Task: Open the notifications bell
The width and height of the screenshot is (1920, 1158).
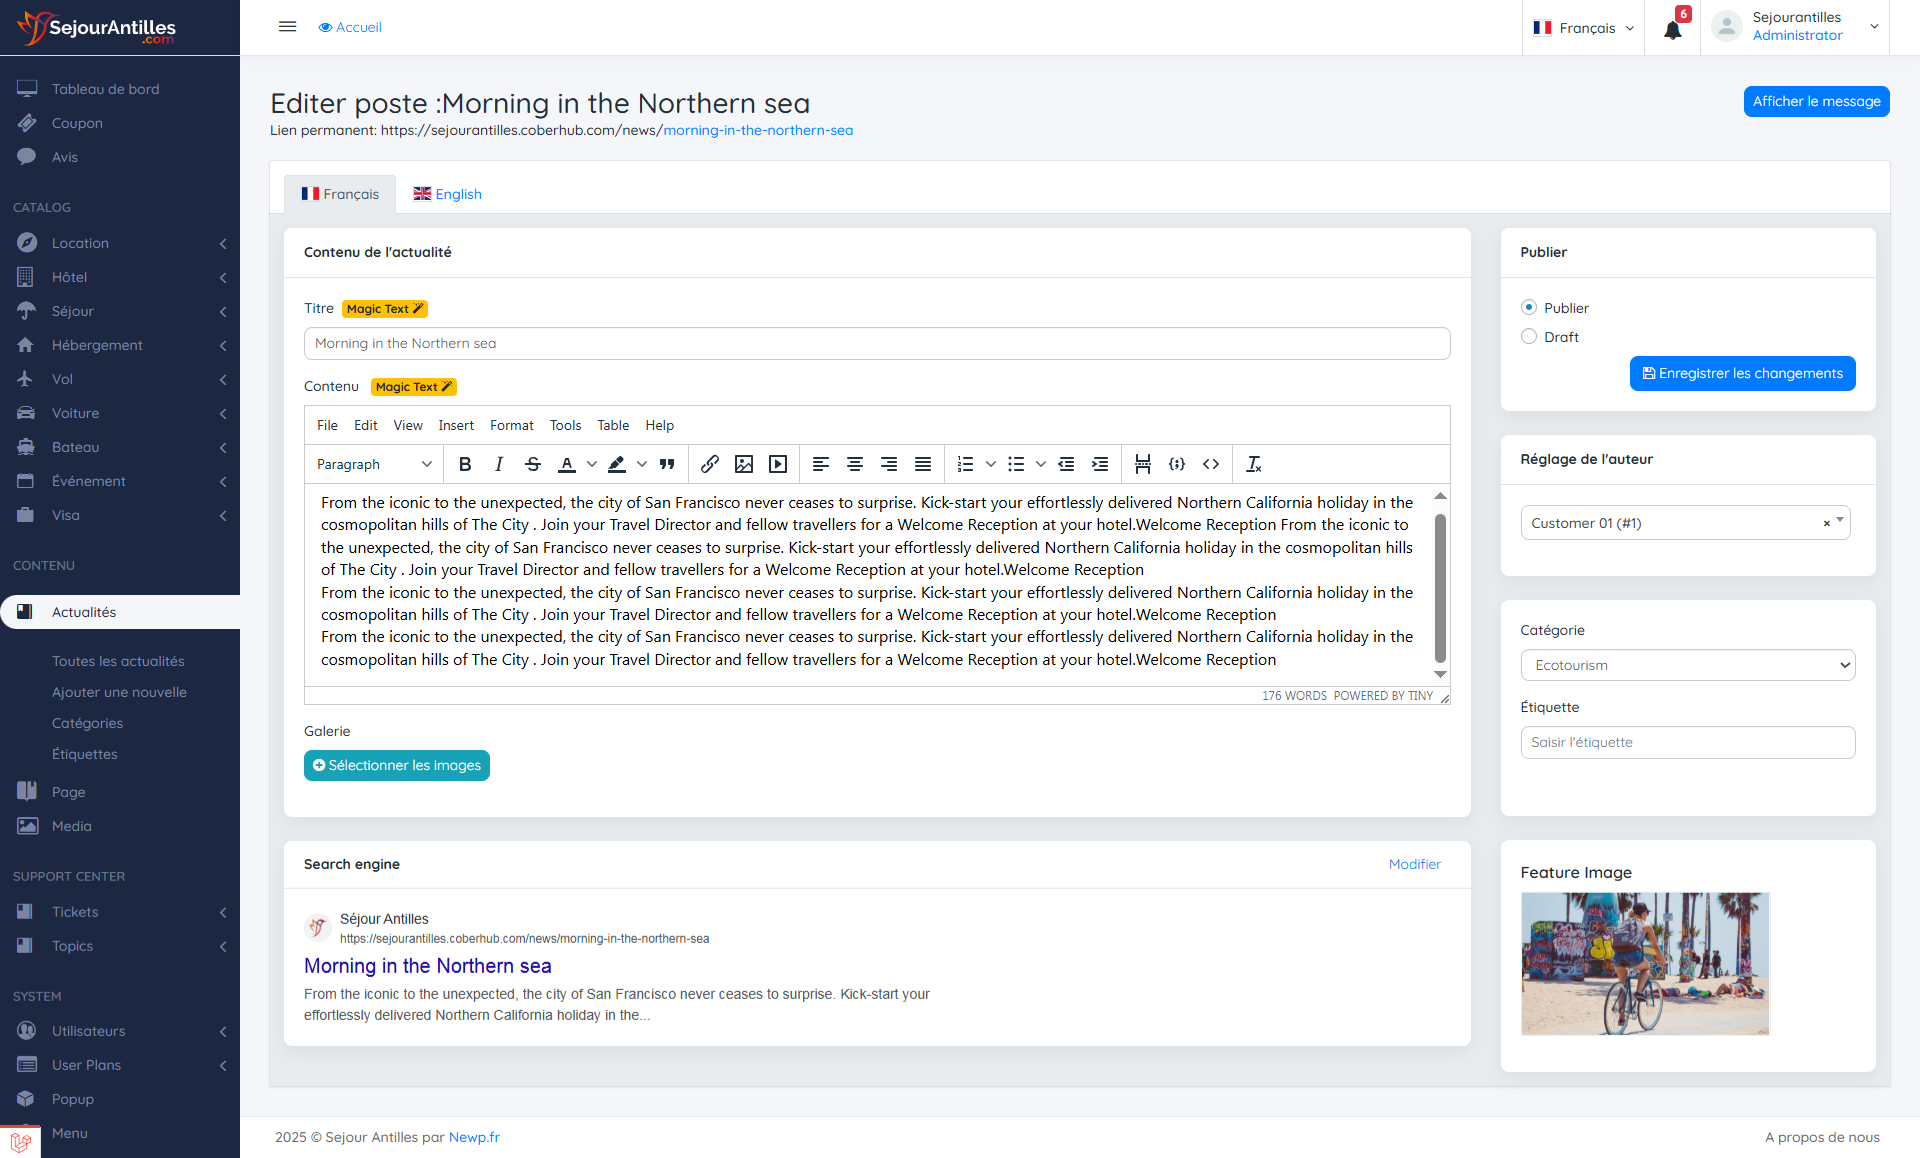Action: tap(1672, 29)
